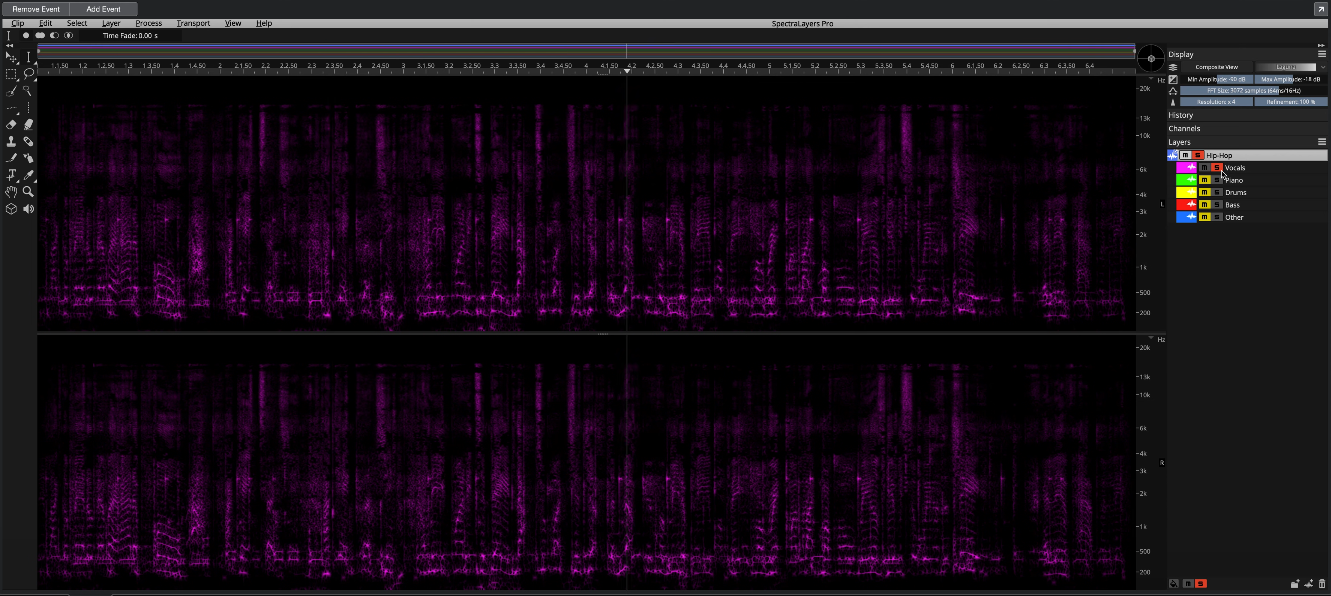
Task: Select the zoom magnifier tool
Action: click(x=28, y=192)
